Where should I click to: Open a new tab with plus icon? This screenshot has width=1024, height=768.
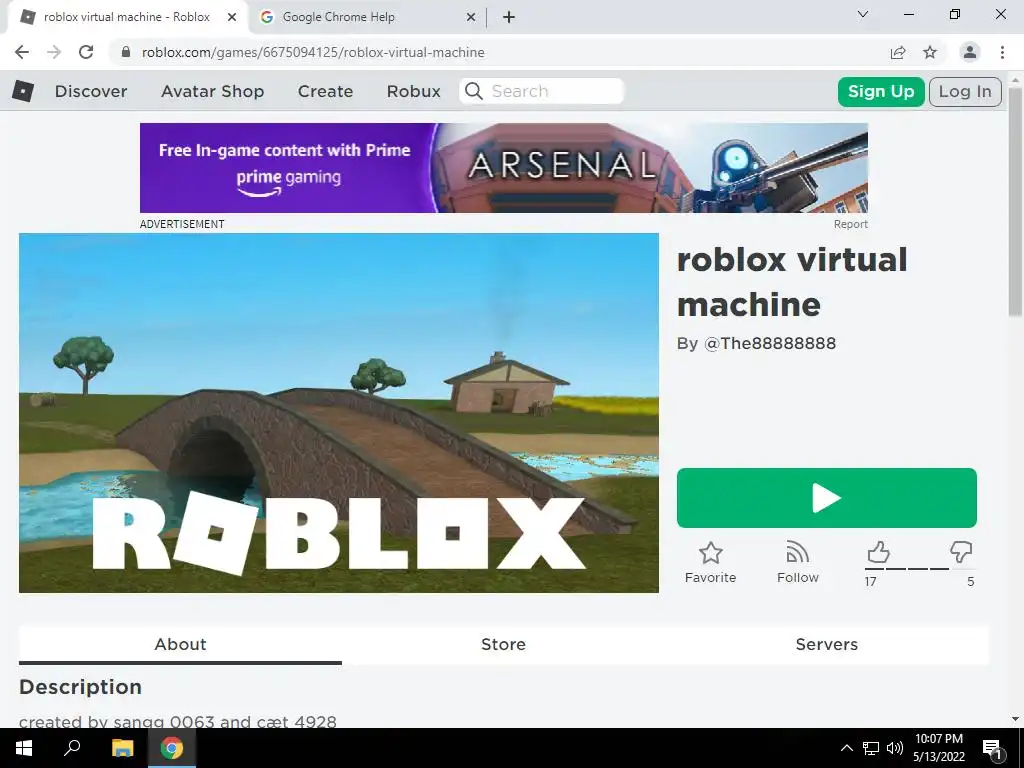tap(509, 17)
